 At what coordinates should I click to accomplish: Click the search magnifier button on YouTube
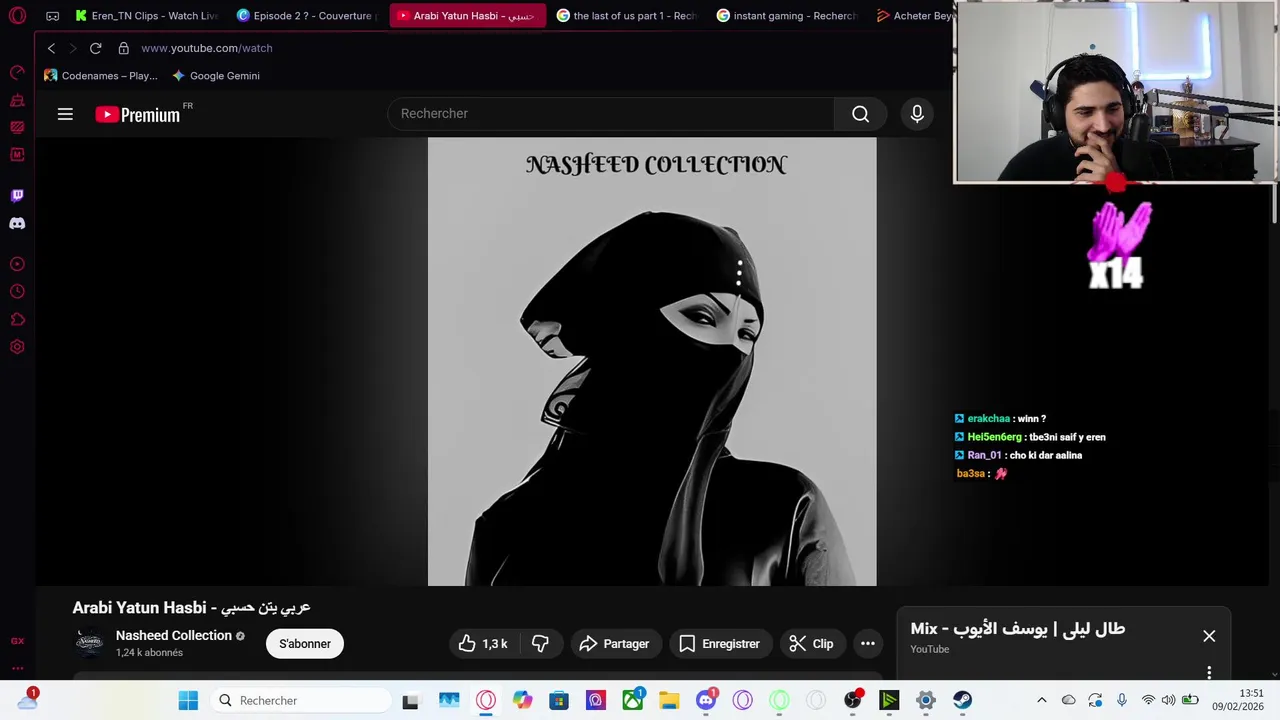860,114
